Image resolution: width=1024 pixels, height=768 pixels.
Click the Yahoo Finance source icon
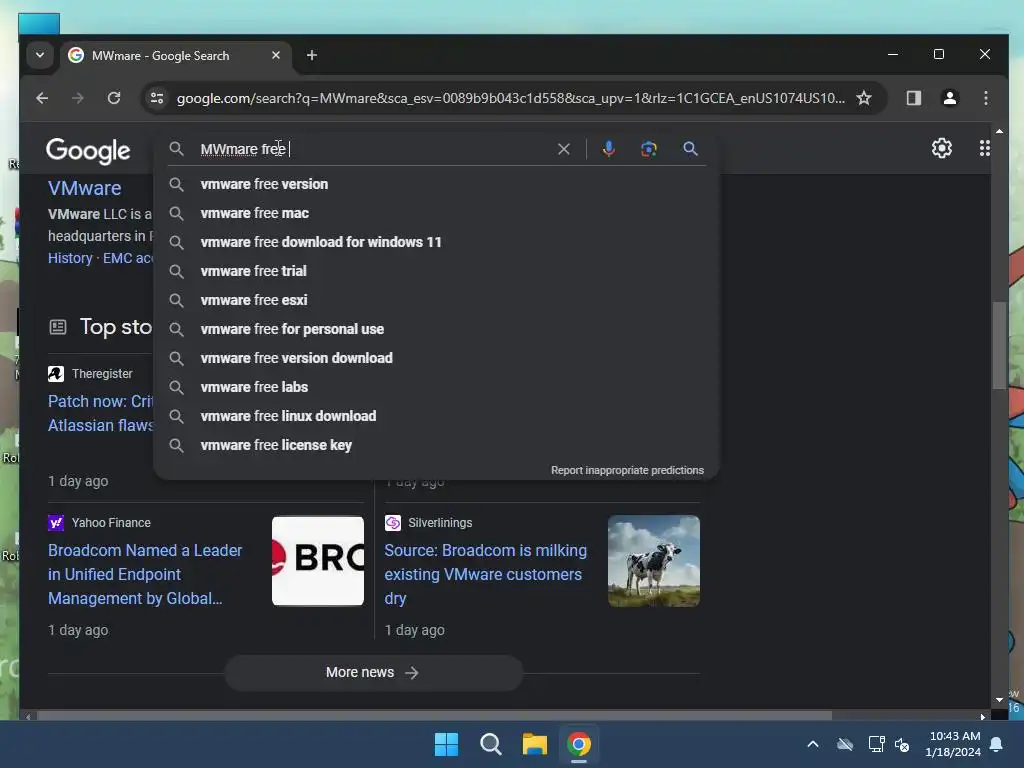pos(56,522)
